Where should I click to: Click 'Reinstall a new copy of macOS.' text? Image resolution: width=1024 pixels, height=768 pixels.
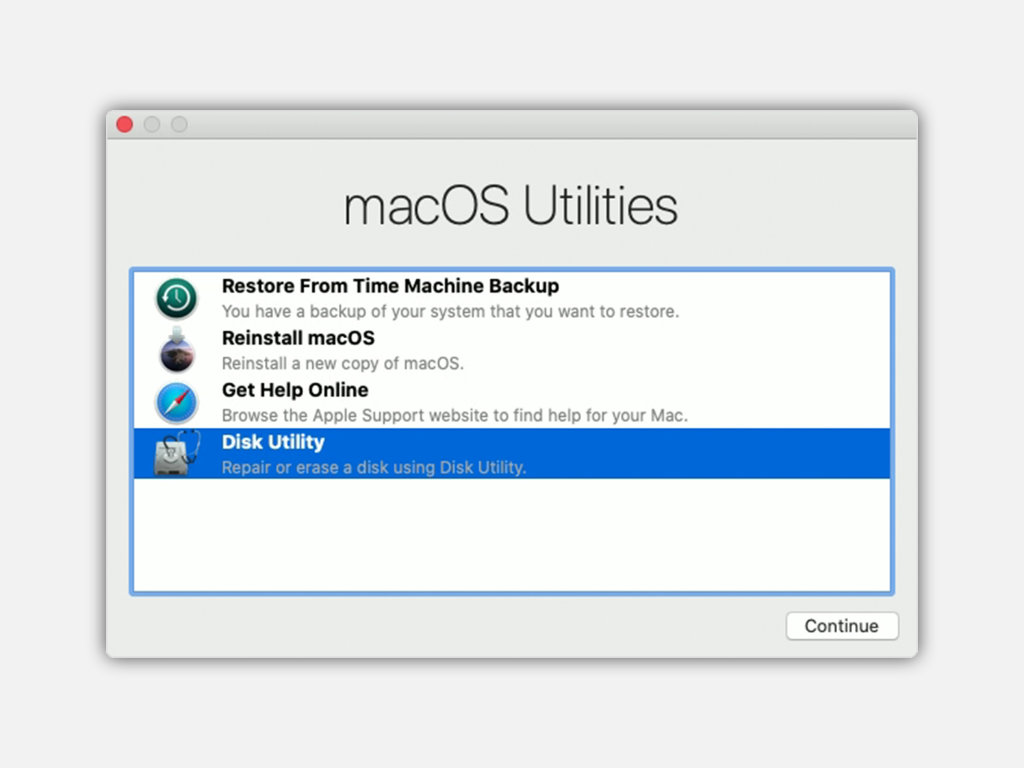342,363
